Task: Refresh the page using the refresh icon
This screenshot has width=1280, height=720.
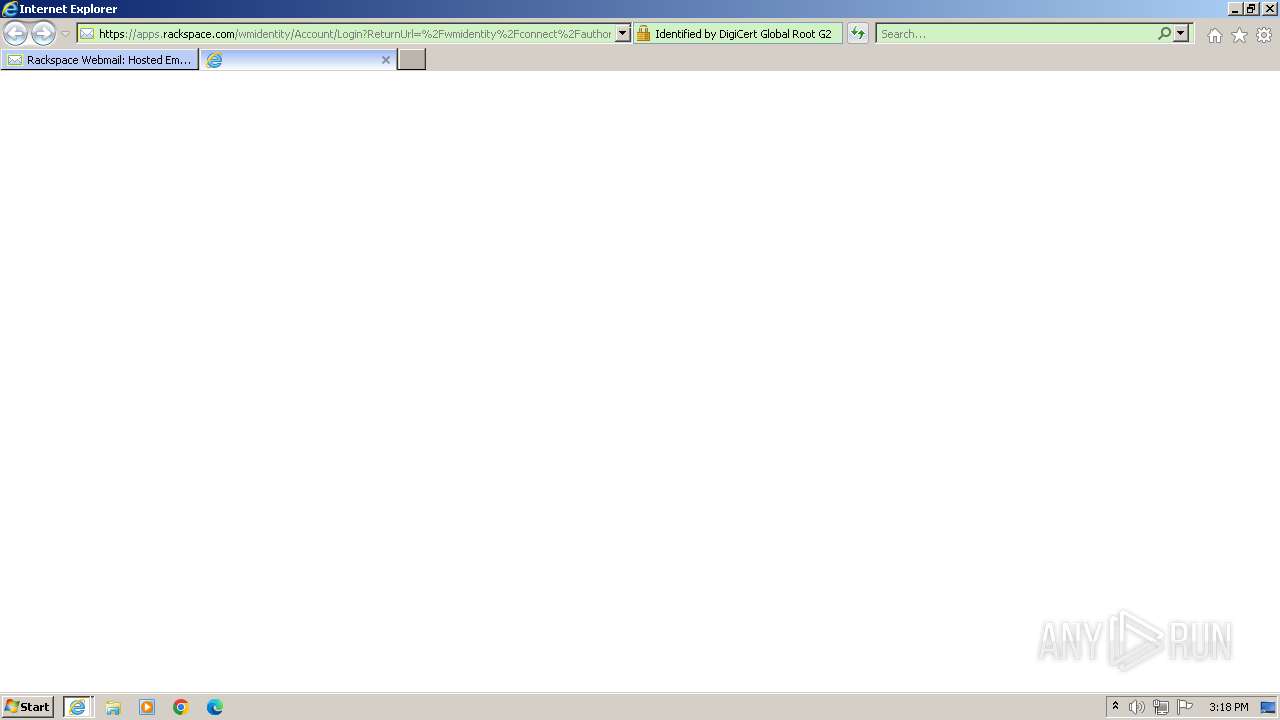Action: (x=858, y=34)
